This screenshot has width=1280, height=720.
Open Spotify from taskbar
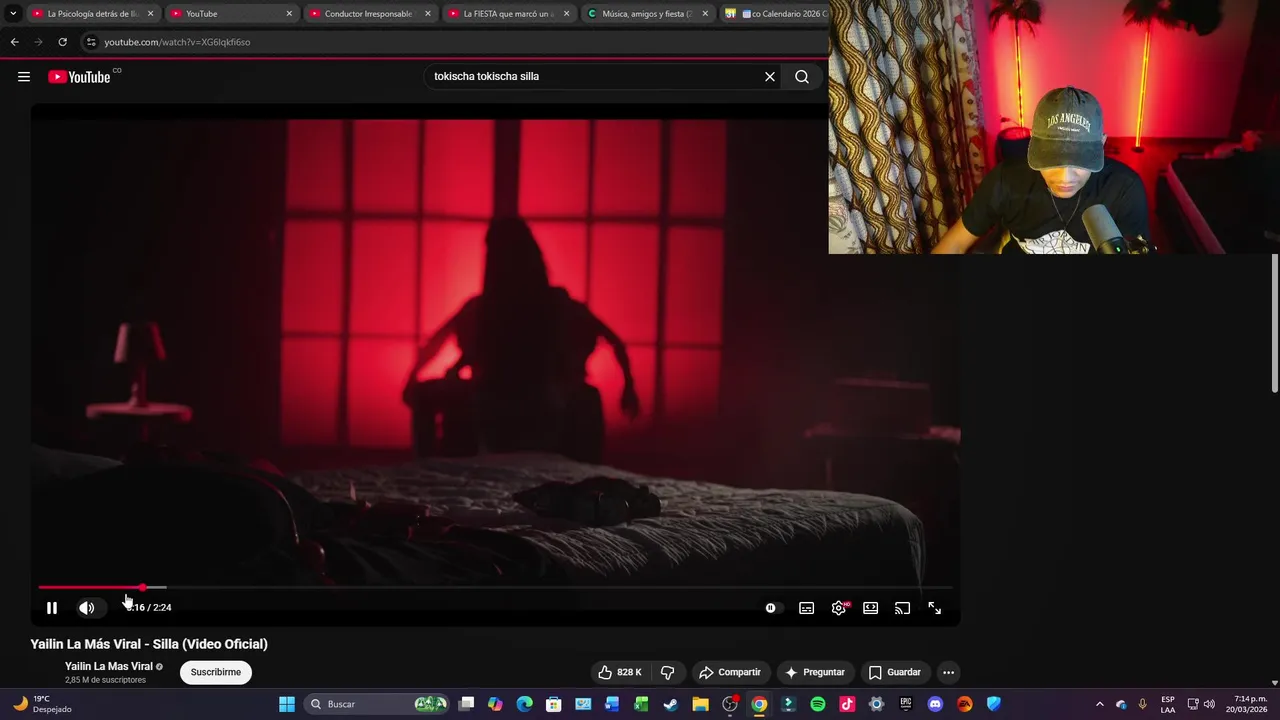818,704
